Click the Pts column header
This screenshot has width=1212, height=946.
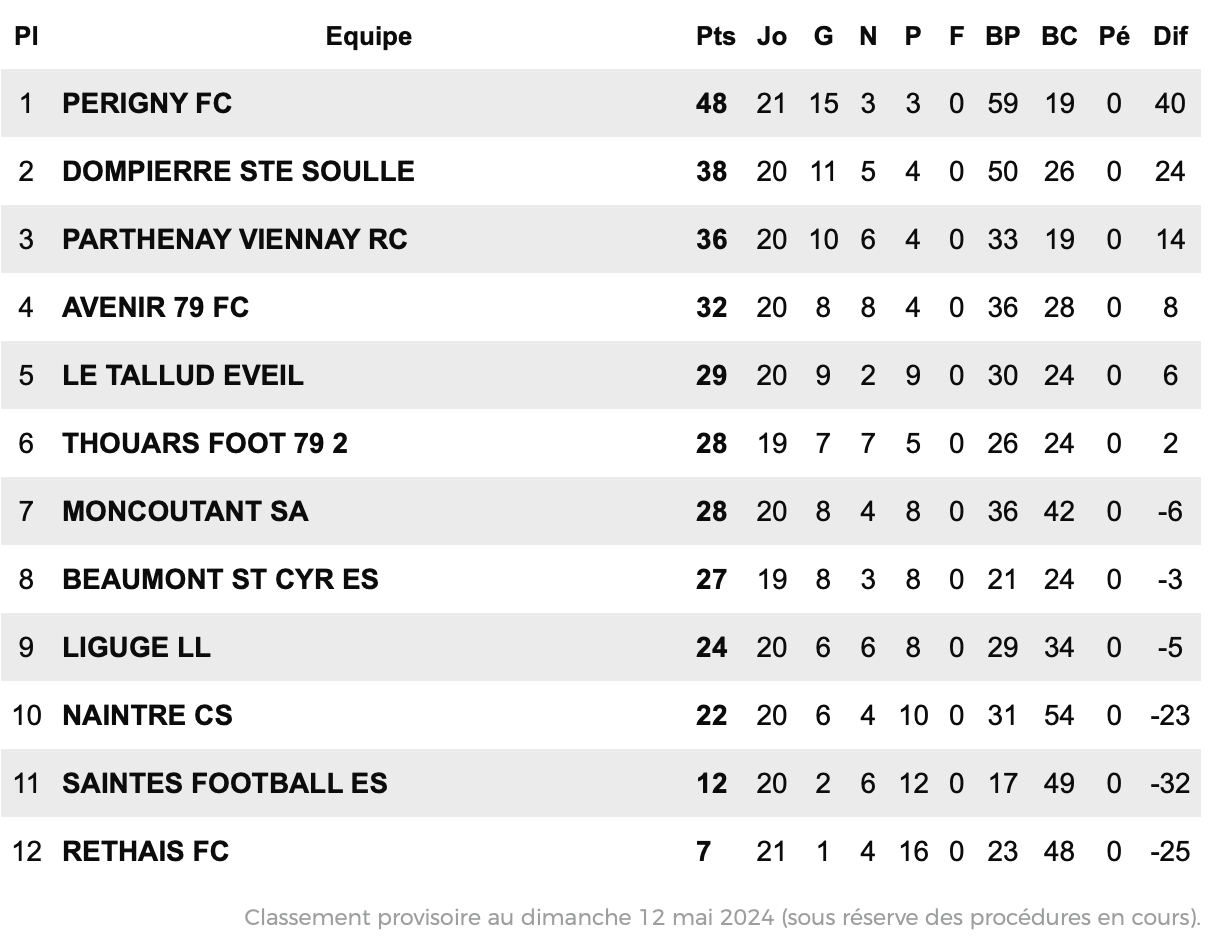pos(716,36)
